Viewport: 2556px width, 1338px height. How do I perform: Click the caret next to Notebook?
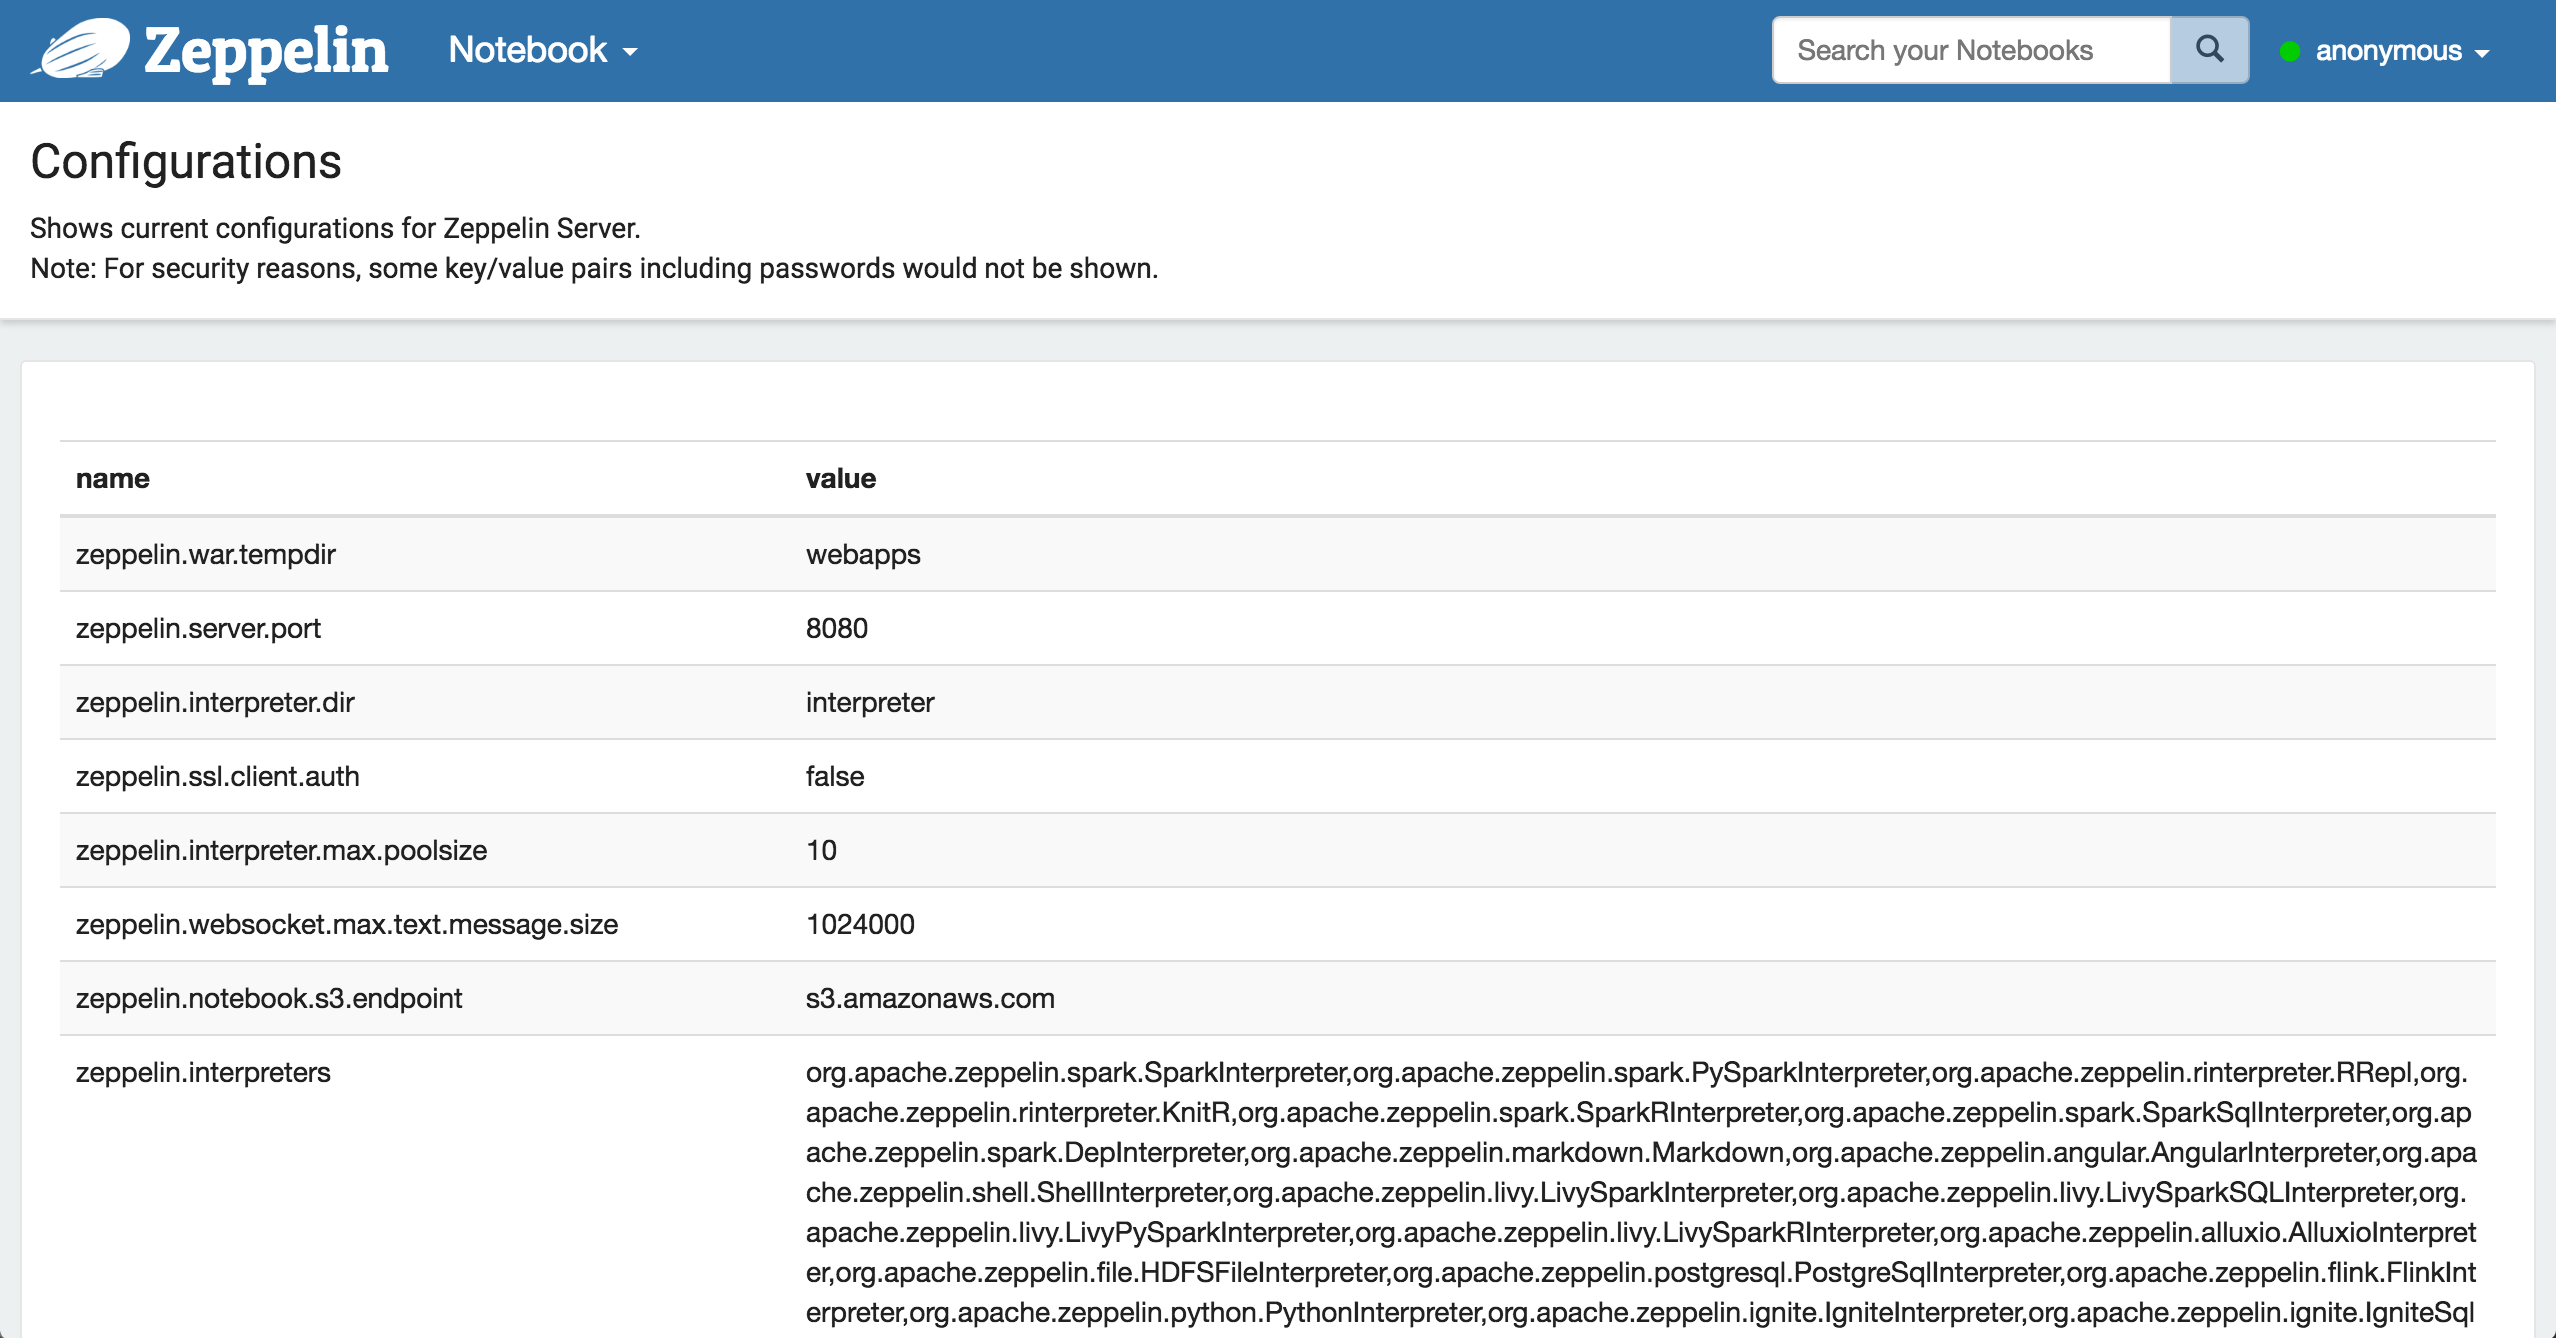631,52
